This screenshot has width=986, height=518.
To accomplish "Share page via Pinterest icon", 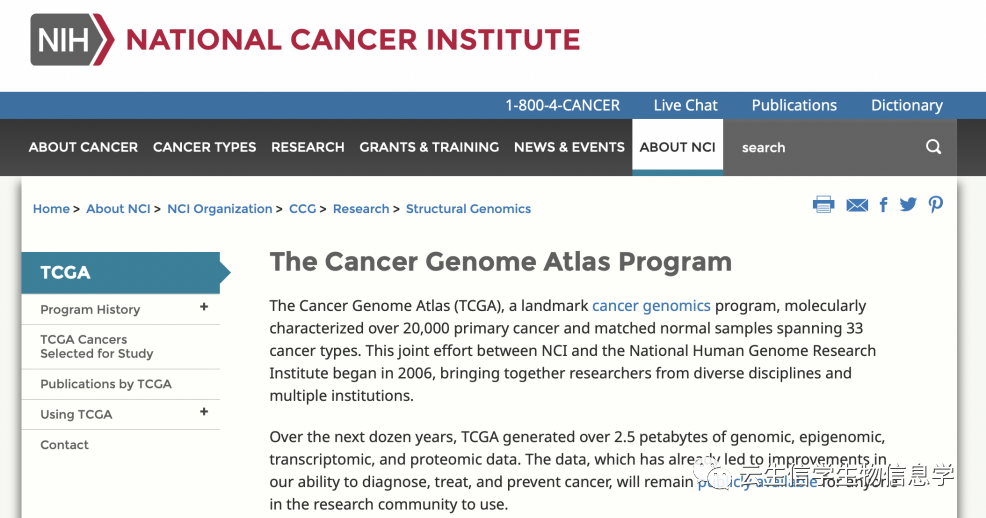I will tap(936, 205).
